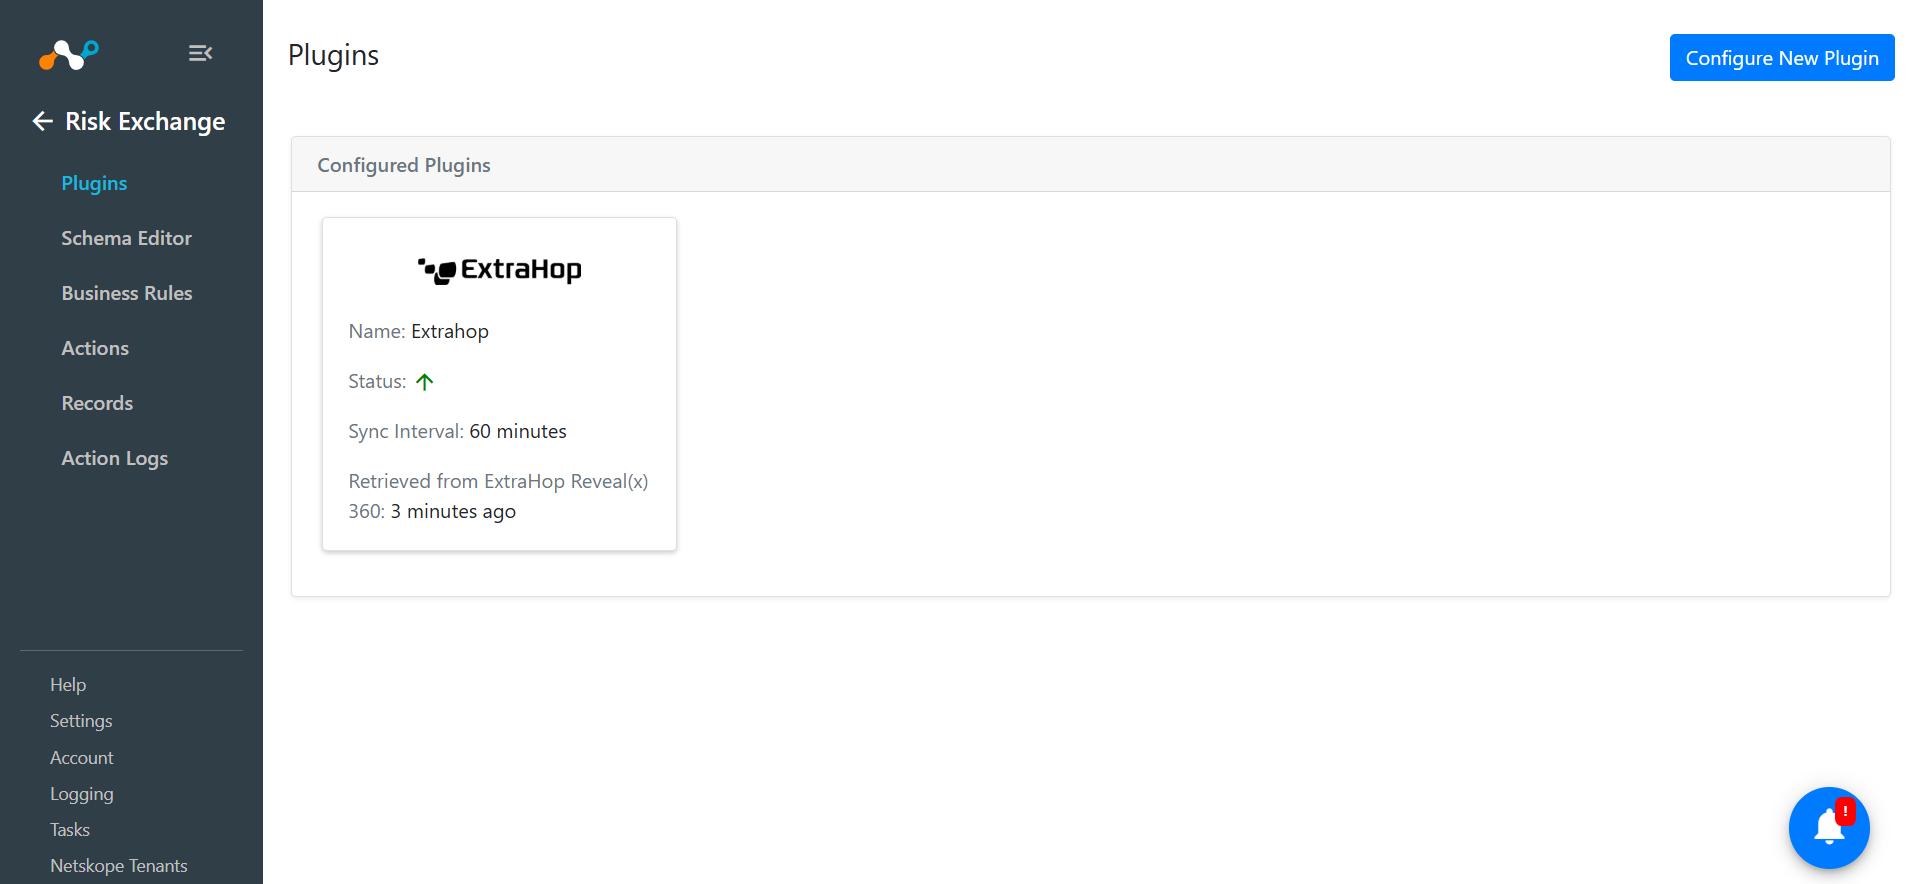Click the ExtraHop logo on the plugin card
The image size is (1919, 884).
[499, 270]
